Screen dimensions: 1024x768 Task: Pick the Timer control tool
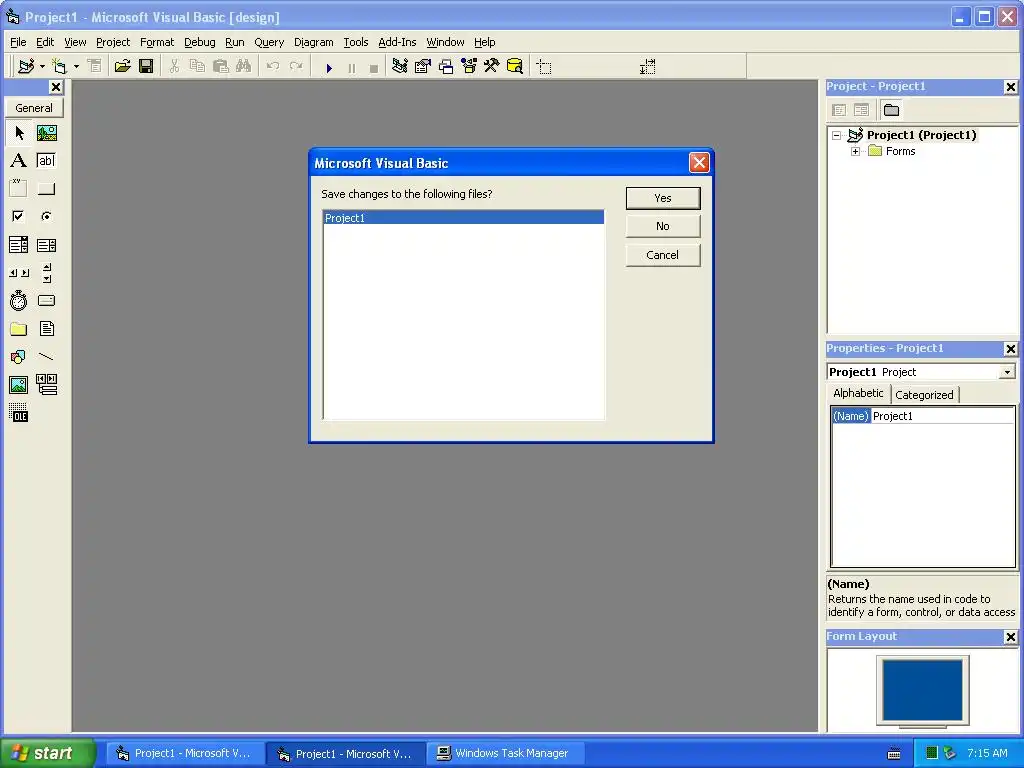[19, 300]
